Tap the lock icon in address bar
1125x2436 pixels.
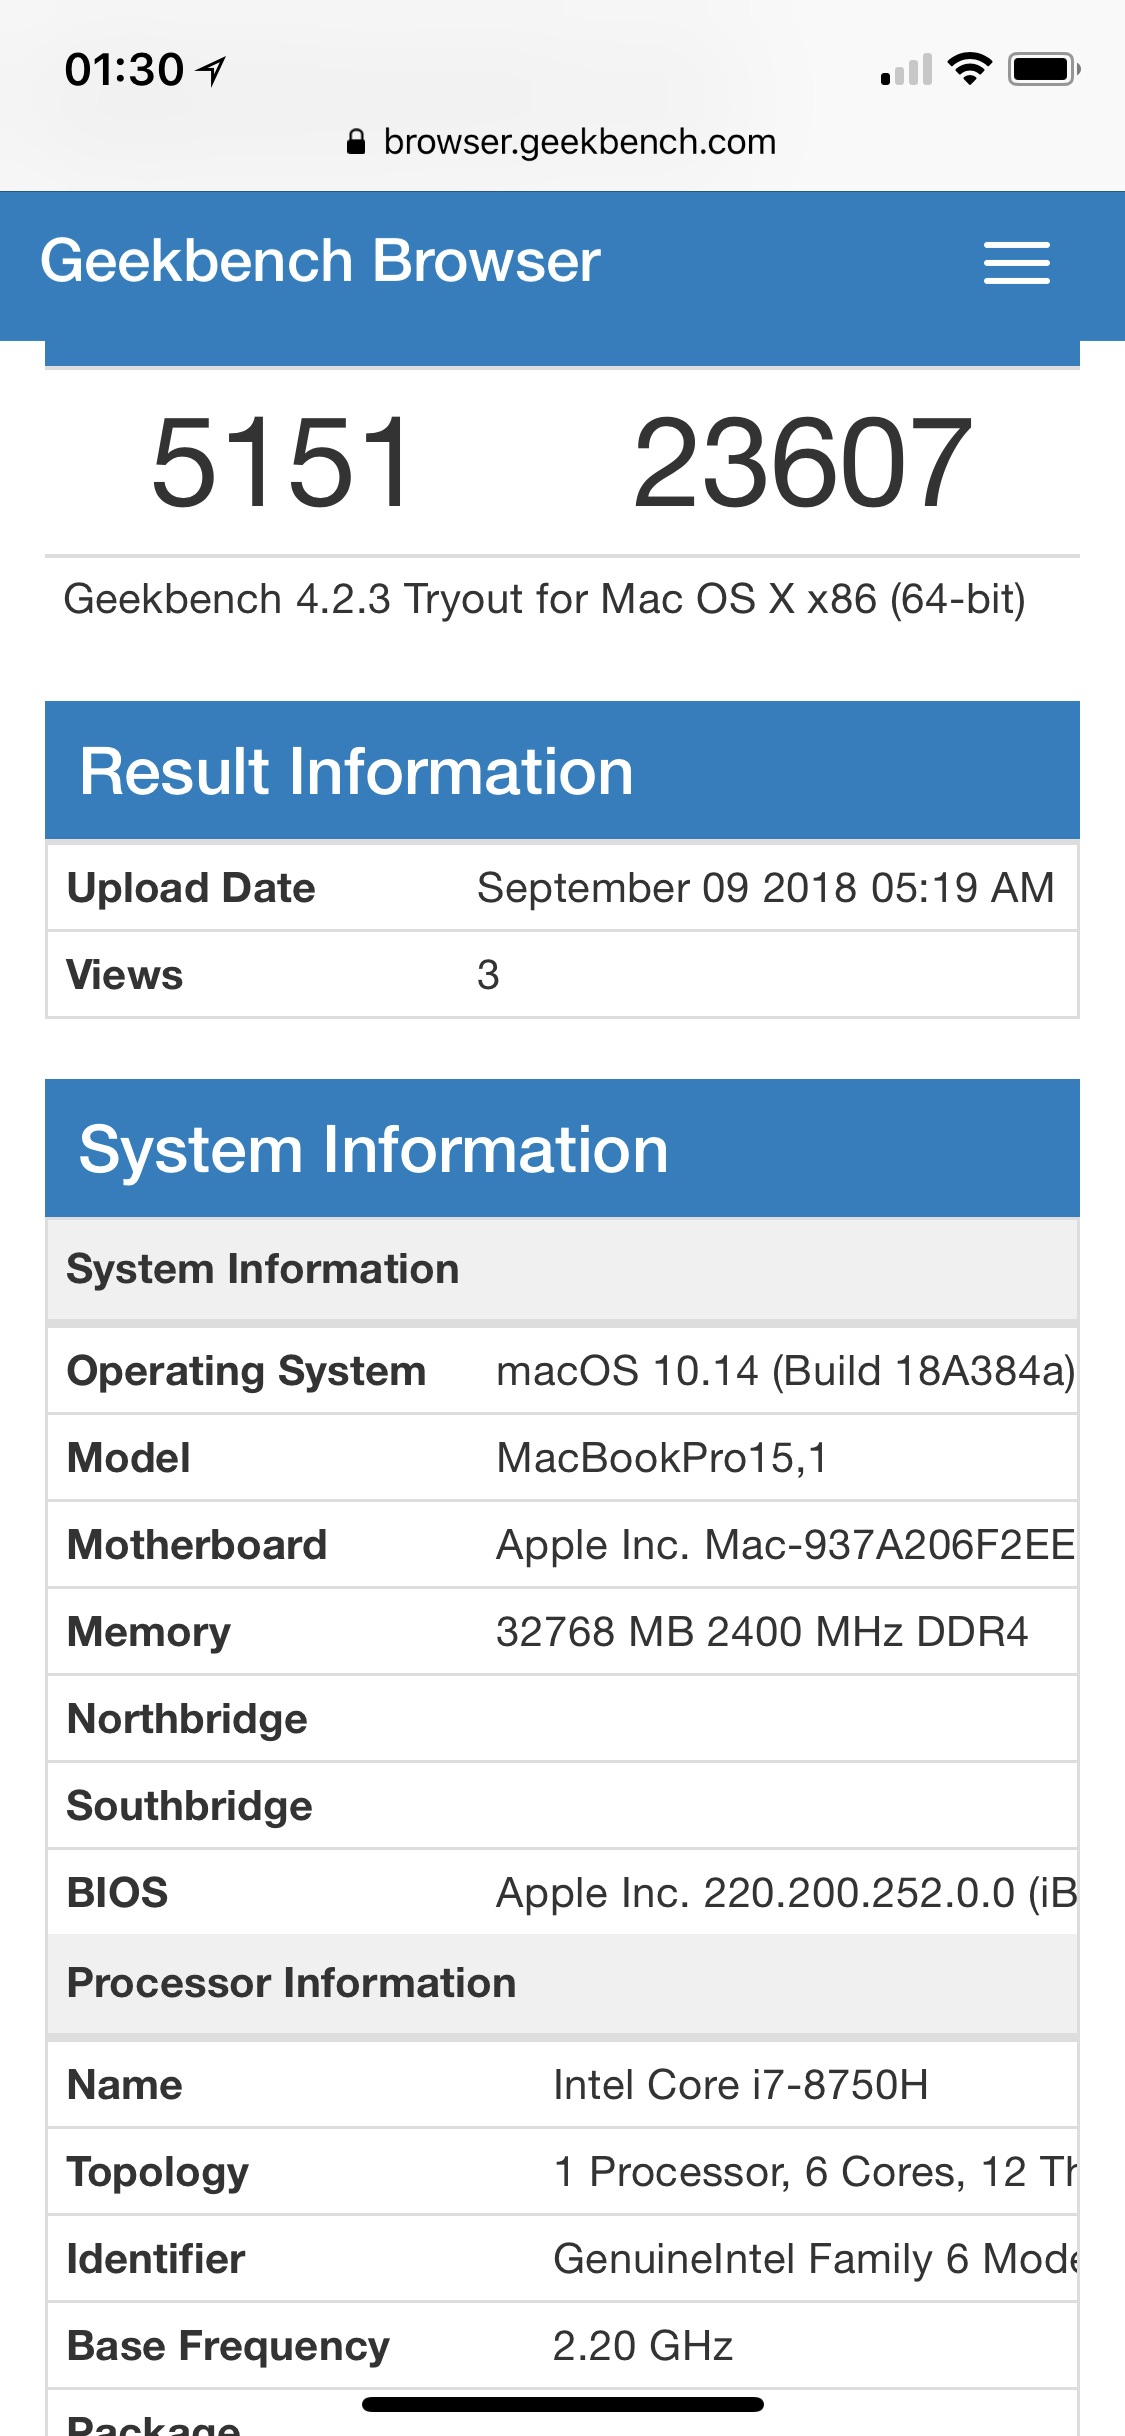coord(355,142)
